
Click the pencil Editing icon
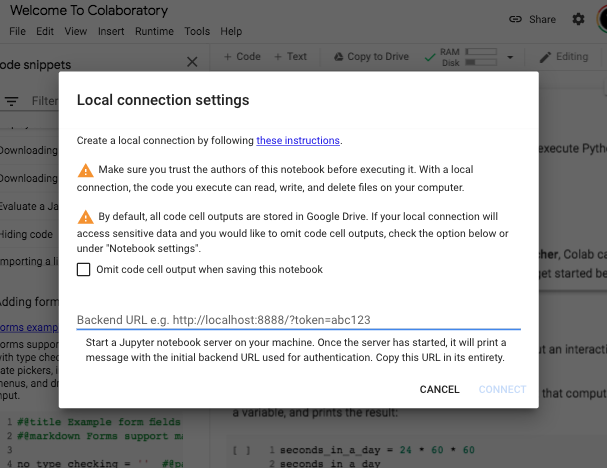[x=545, y=57]
